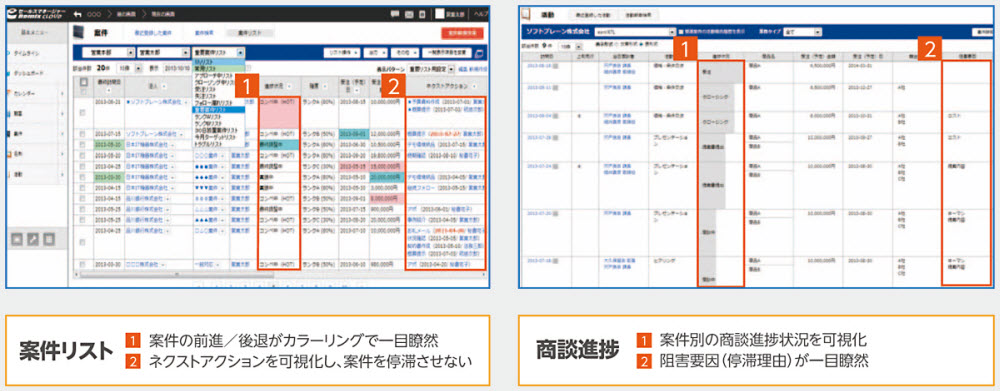Toggle the select-all checkbox in table header
Screen dimensions: 1000x391
click(83, 82)
